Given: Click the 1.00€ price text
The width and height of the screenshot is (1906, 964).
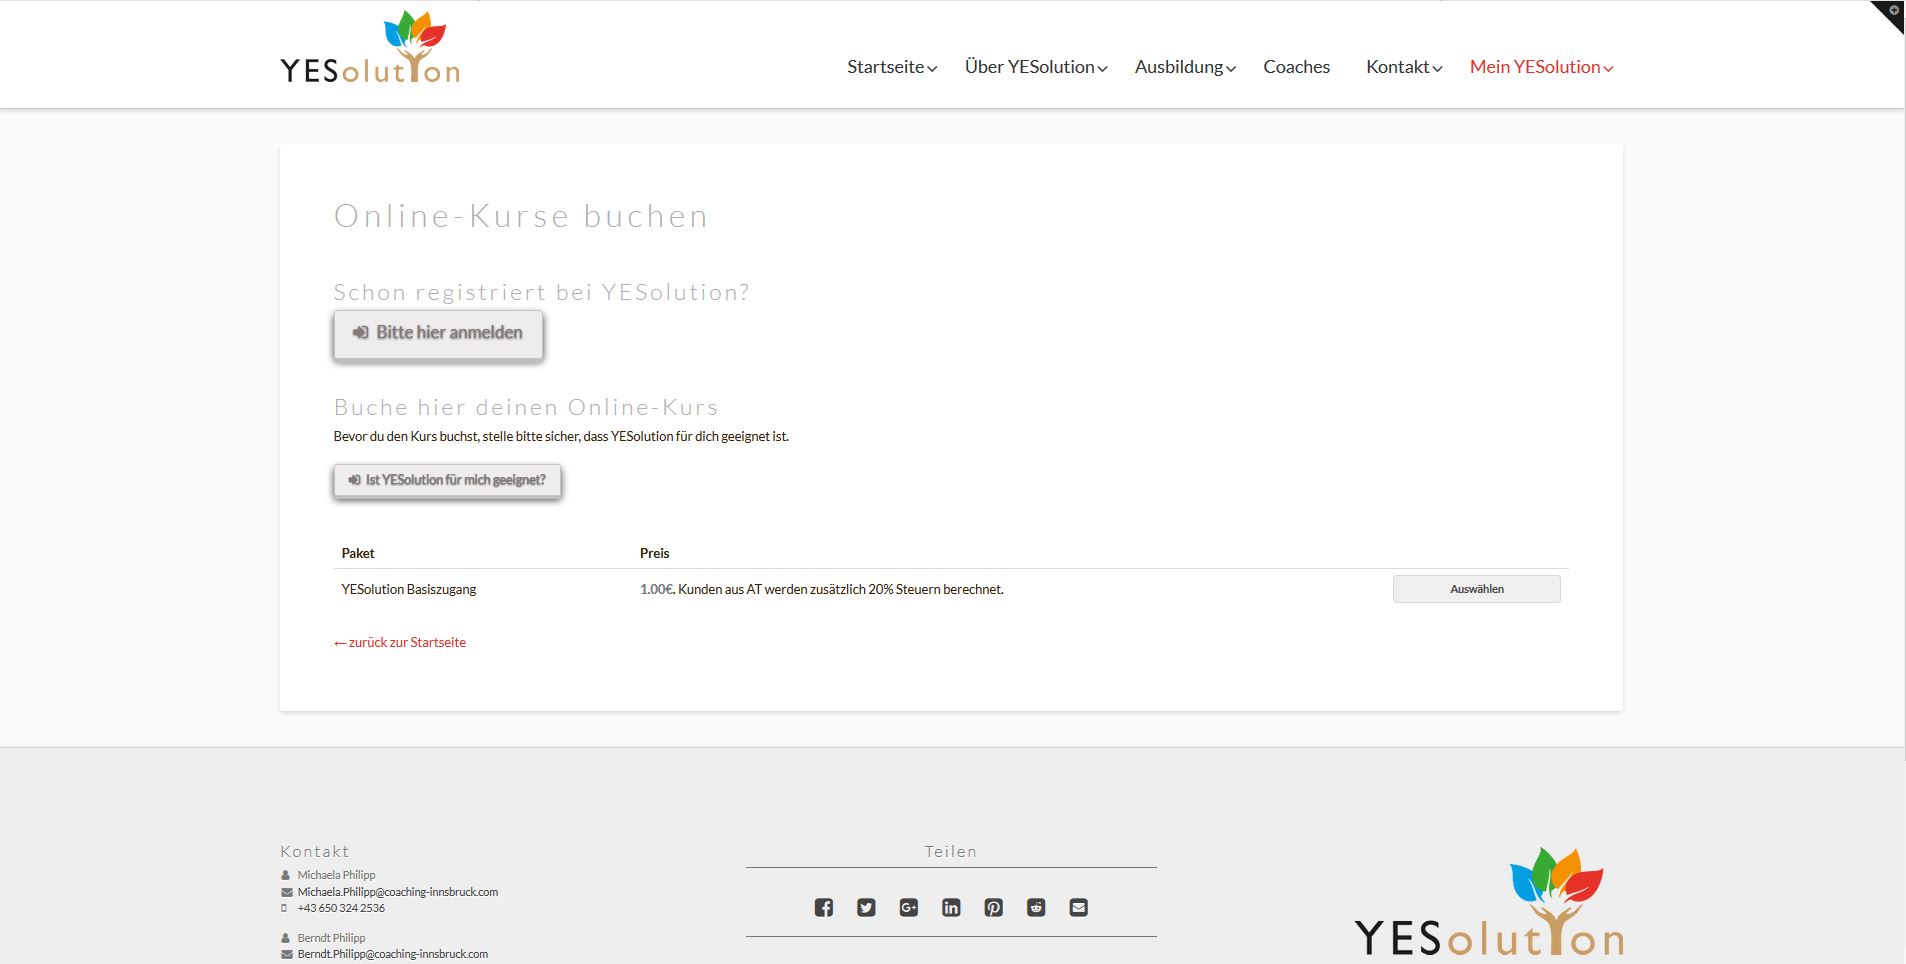Looking at the screenshot, I should pos(656,589).
